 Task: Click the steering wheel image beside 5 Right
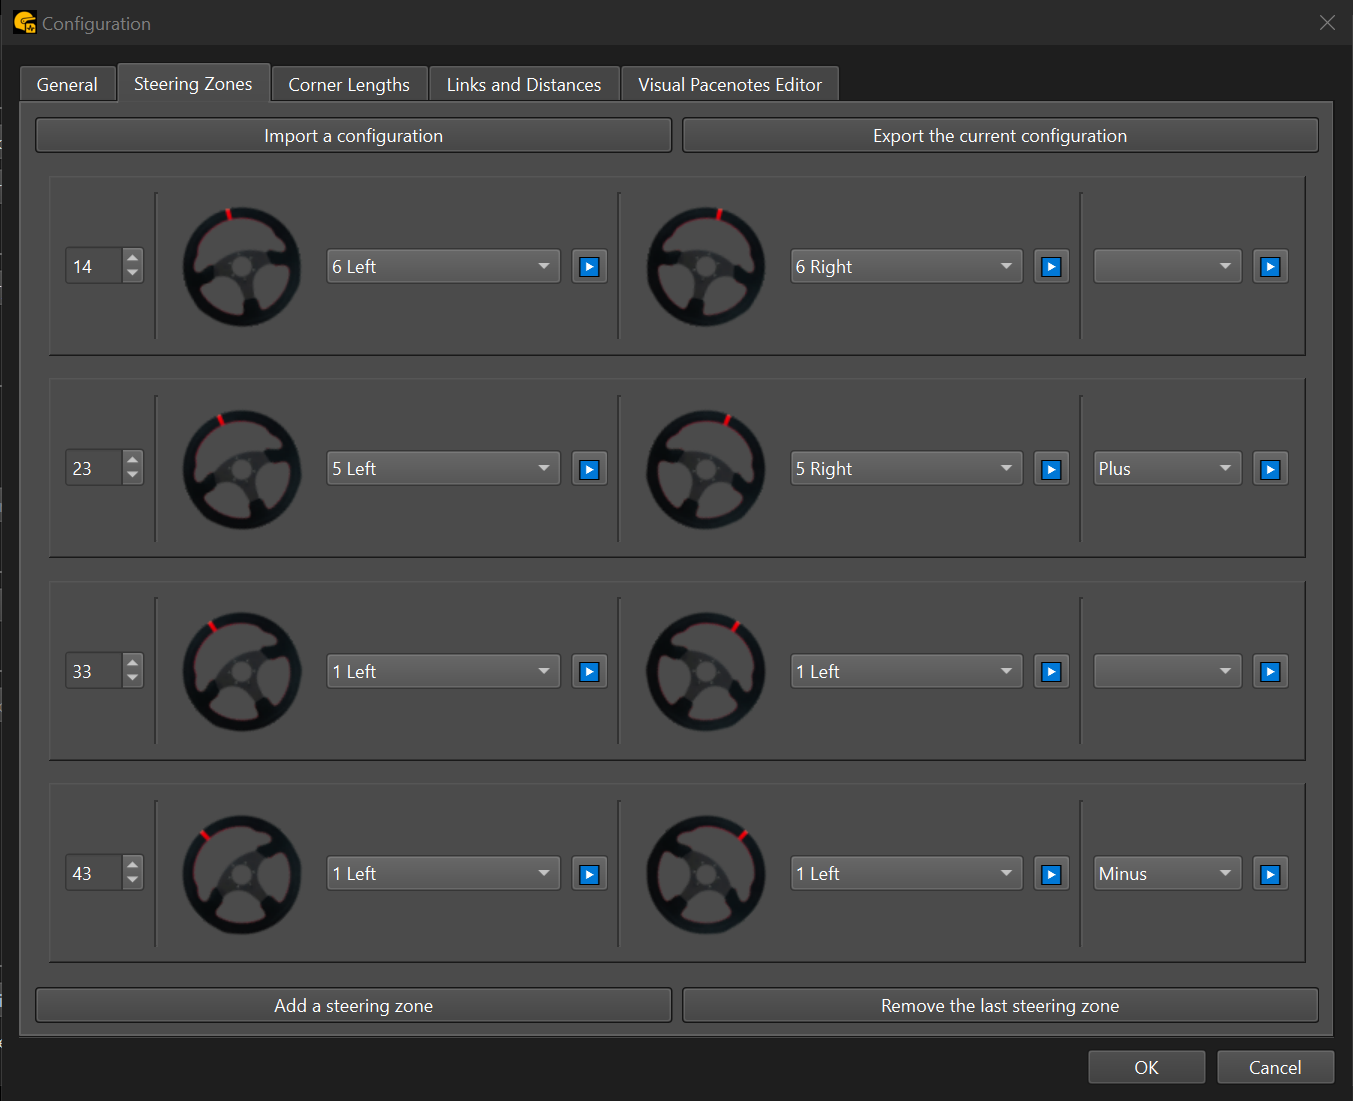[x=705, y=469]
